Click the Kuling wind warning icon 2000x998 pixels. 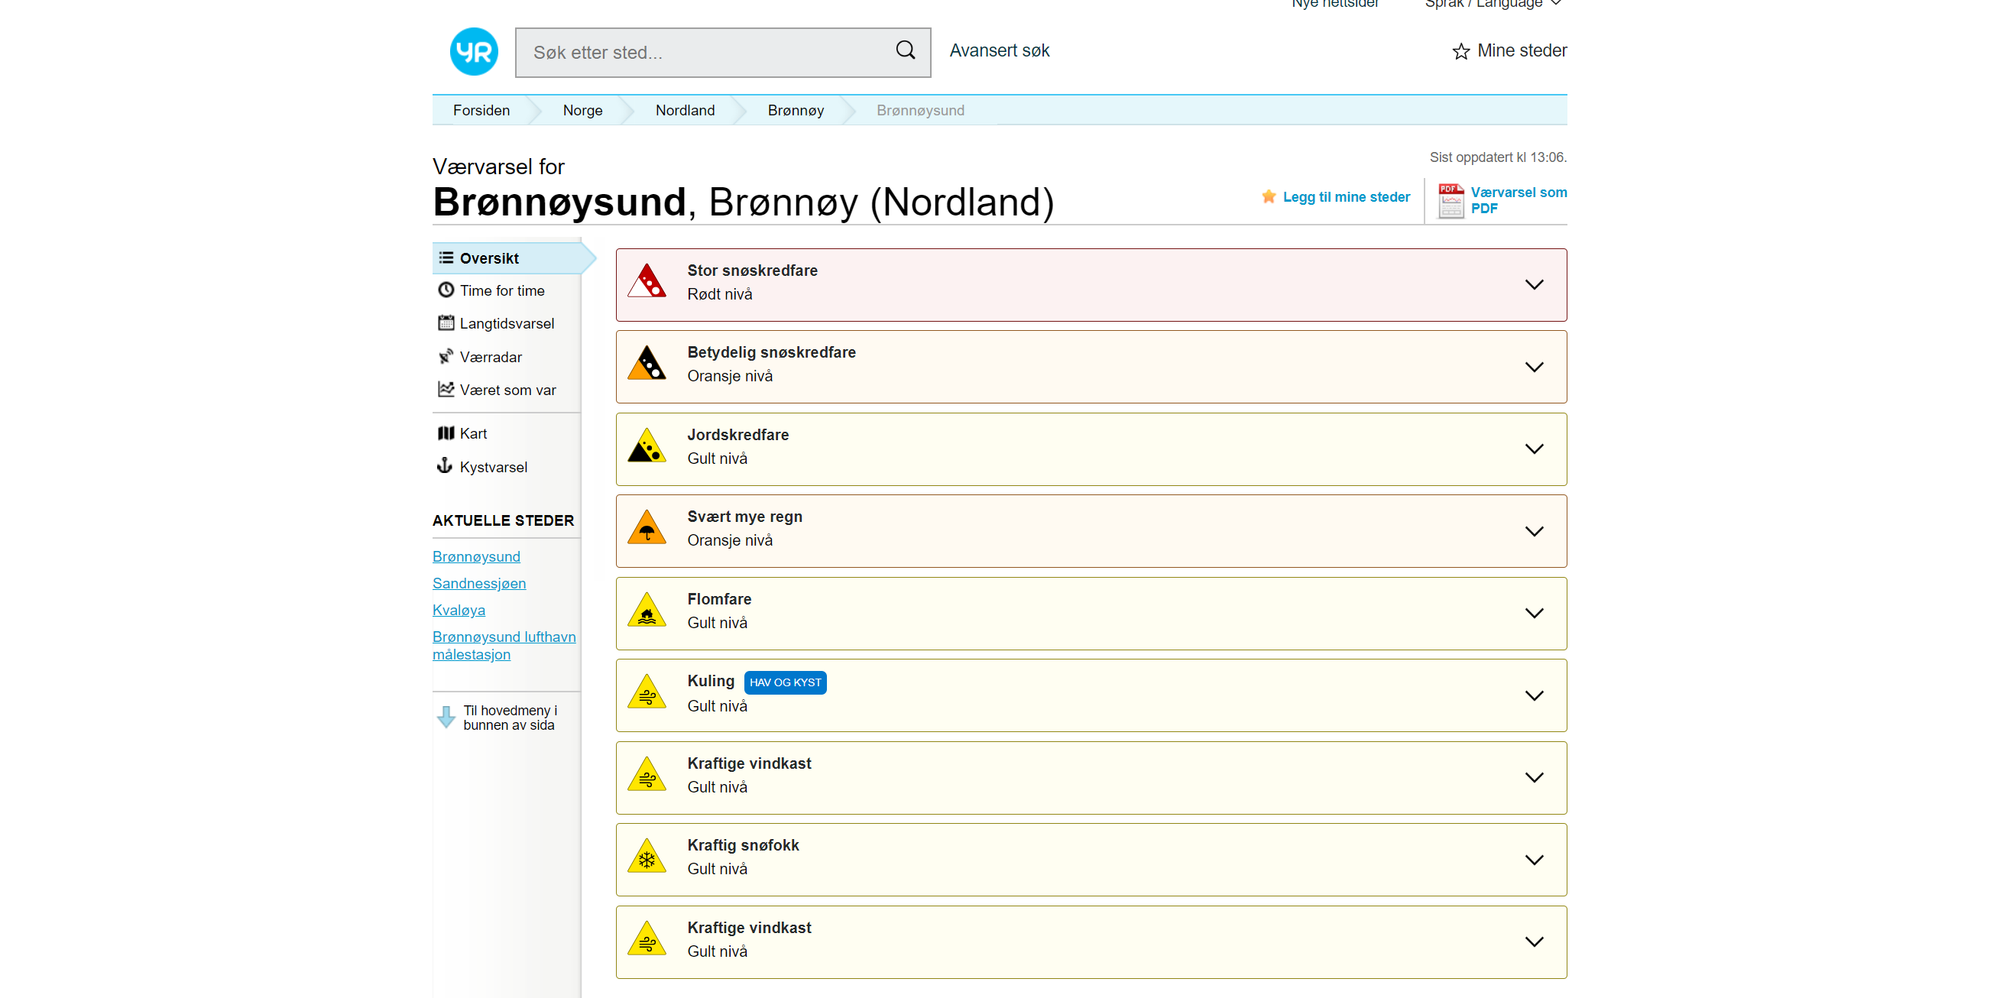pyautogui.click(x=647, y=692)
